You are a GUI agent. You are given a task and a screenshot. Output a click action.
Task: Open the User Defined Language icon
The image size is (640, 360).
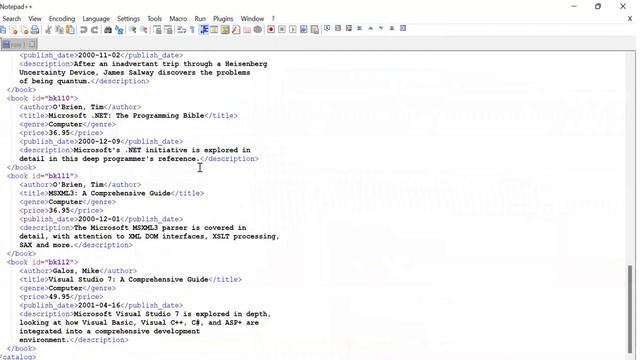[x=214, y=30]
